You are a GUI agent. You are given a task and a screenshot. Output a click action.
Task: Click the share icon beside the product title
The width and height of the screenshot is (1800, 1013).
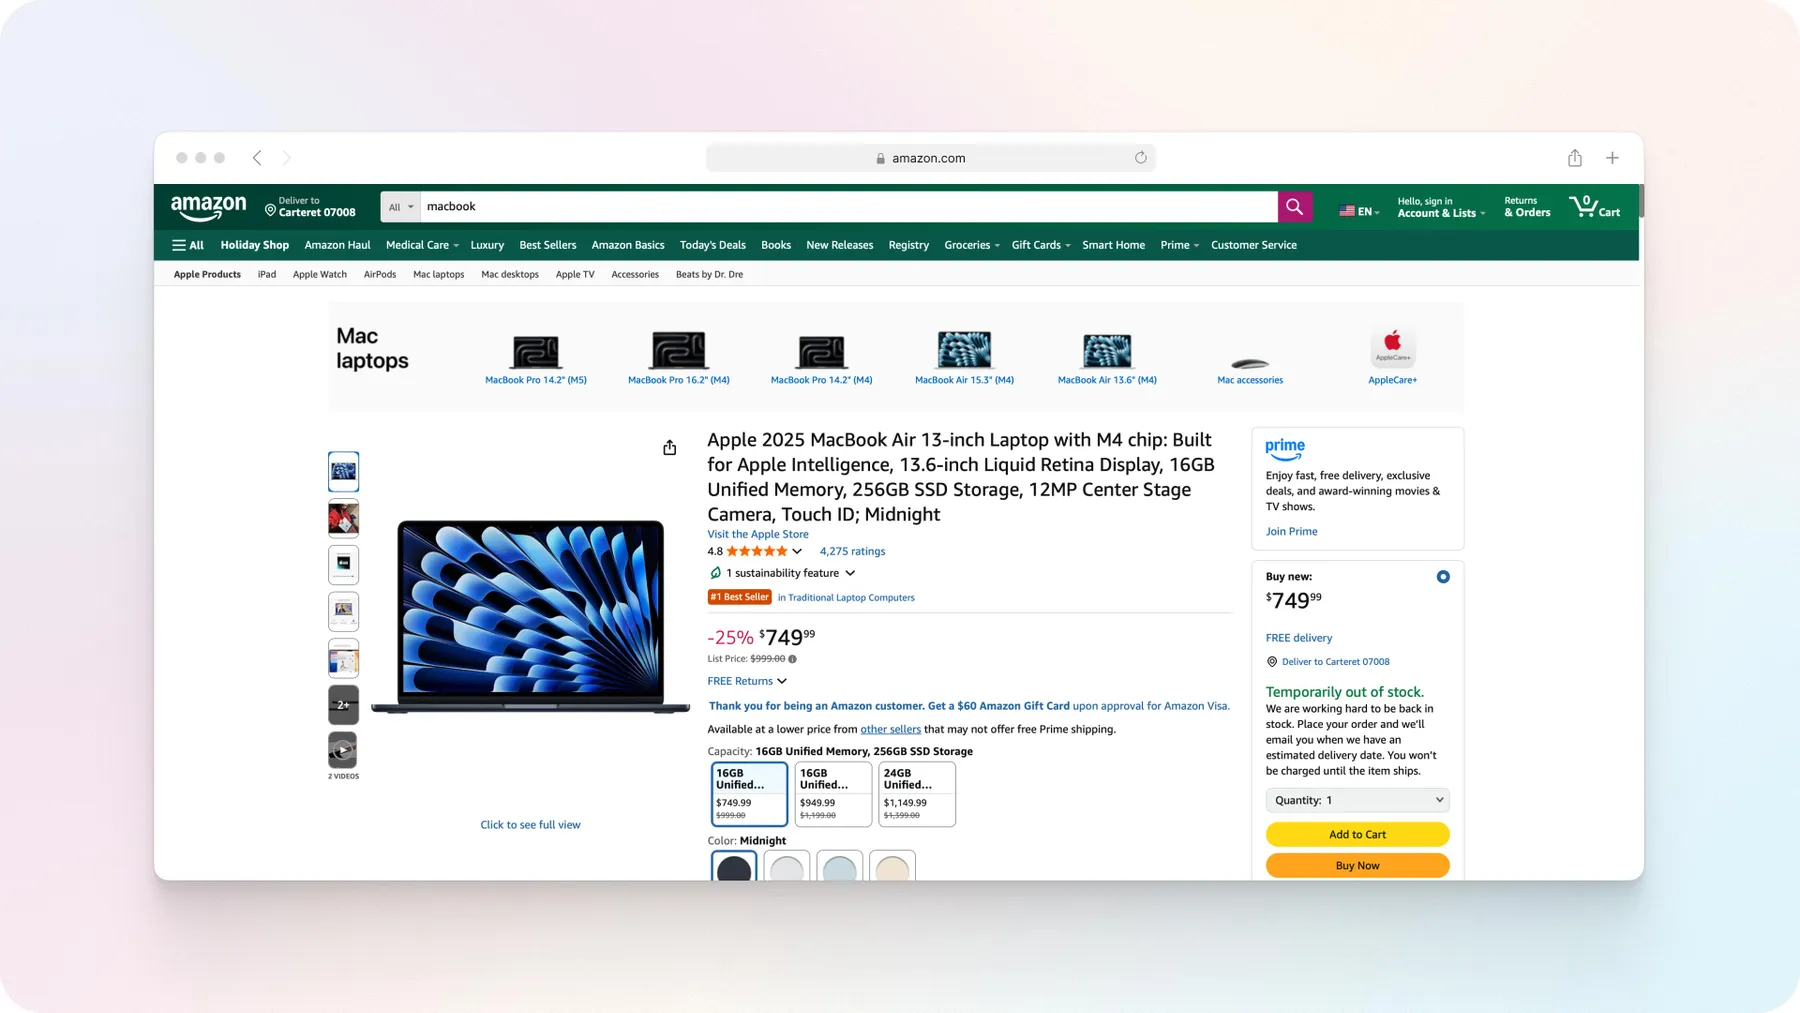668,447
